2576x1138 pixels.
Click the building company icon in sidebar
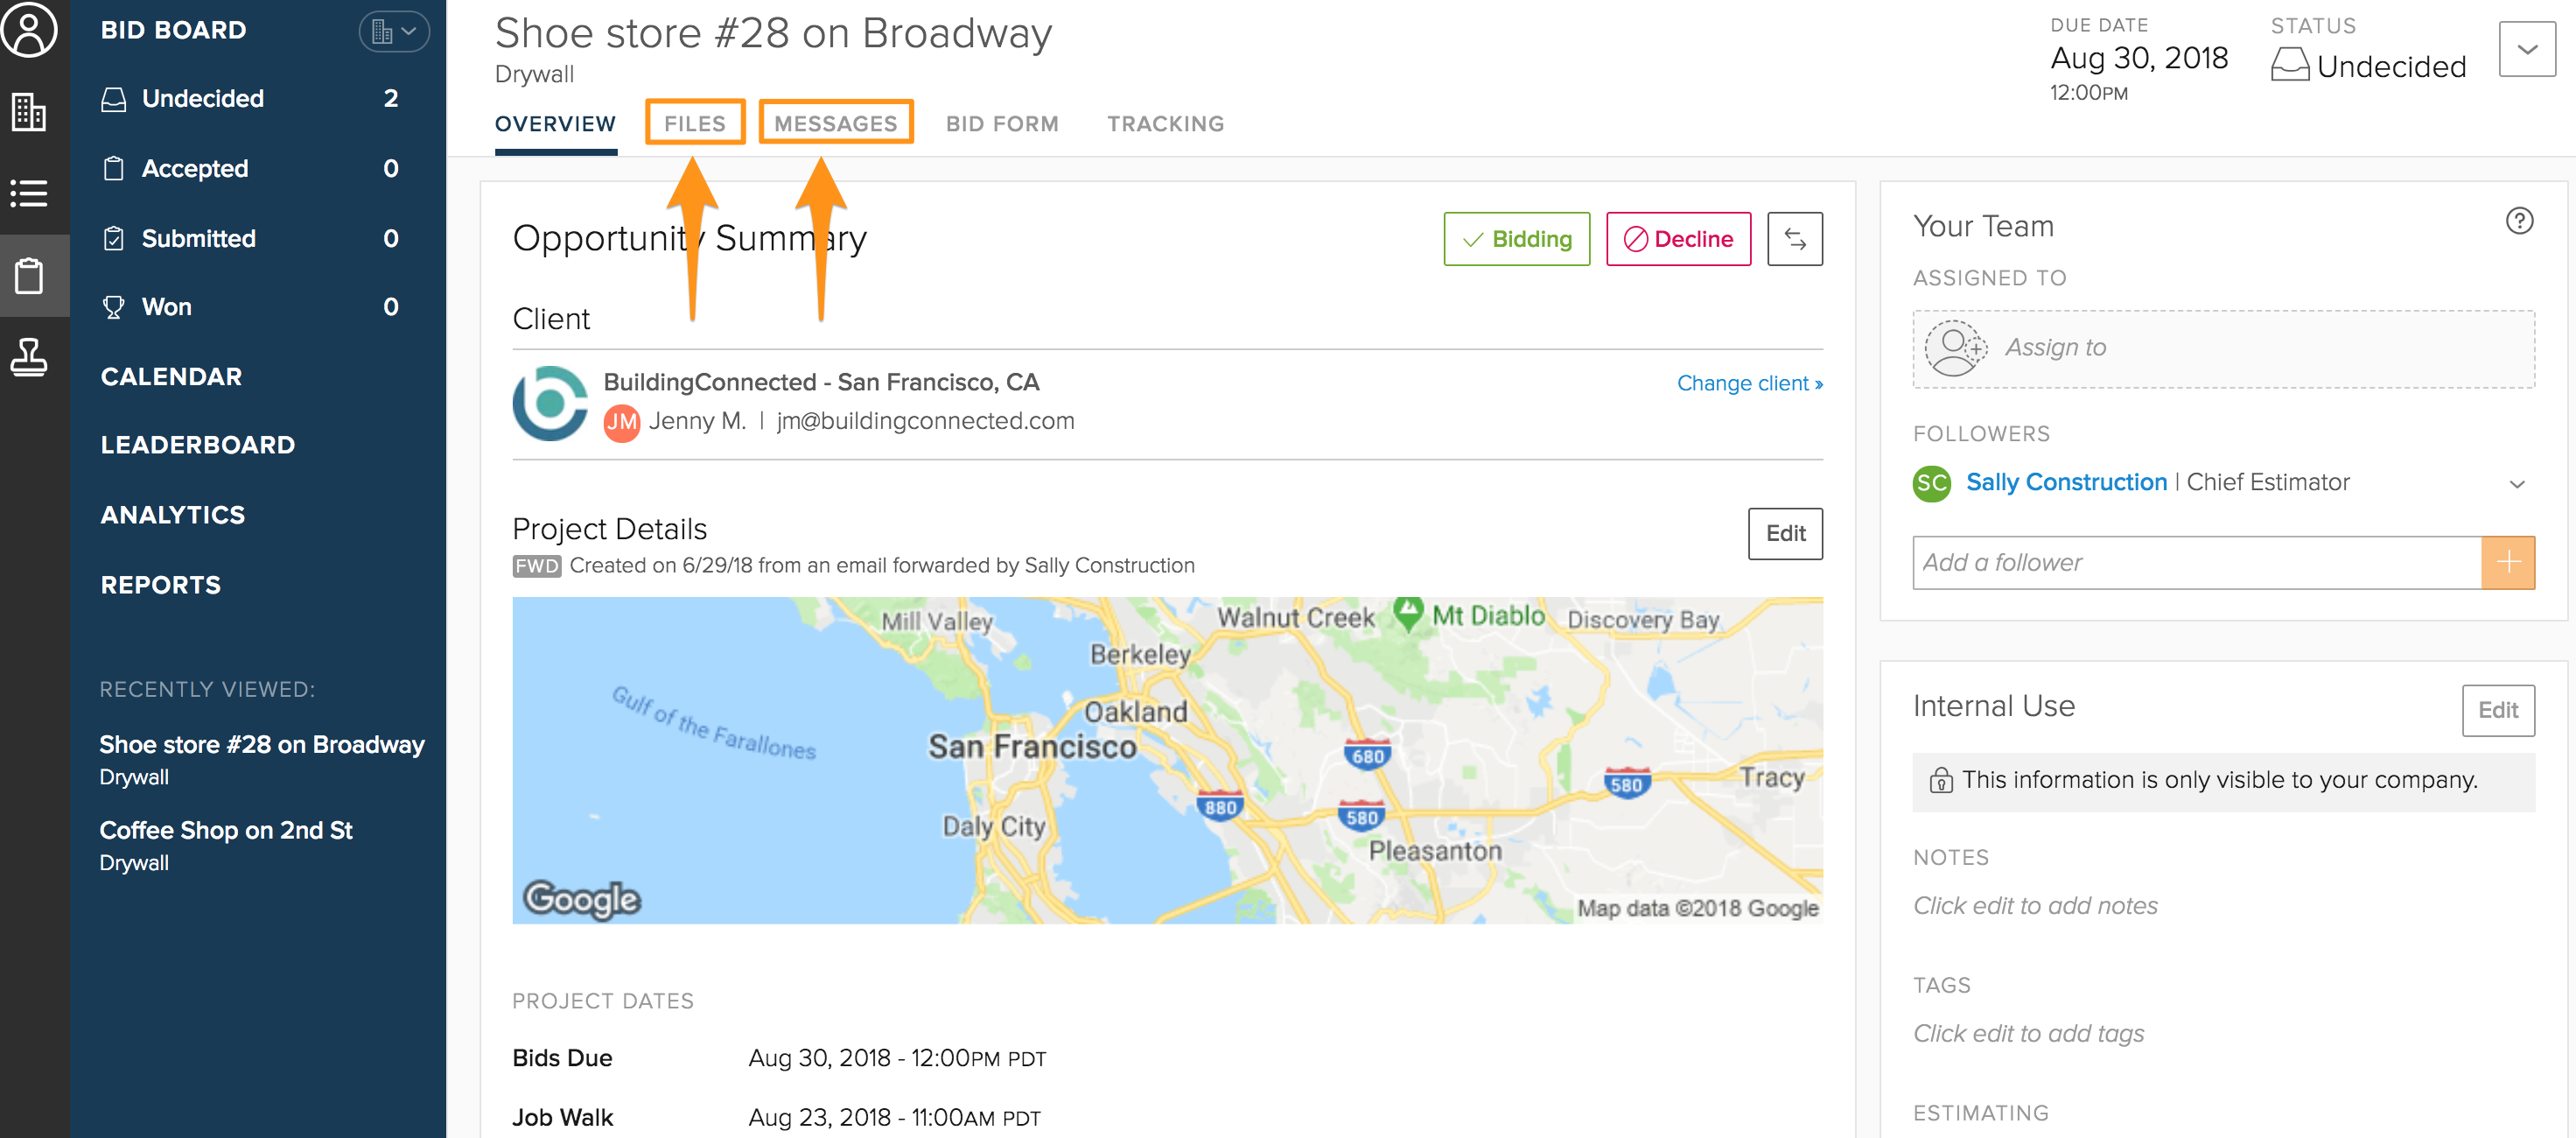[x=30, y=111]
